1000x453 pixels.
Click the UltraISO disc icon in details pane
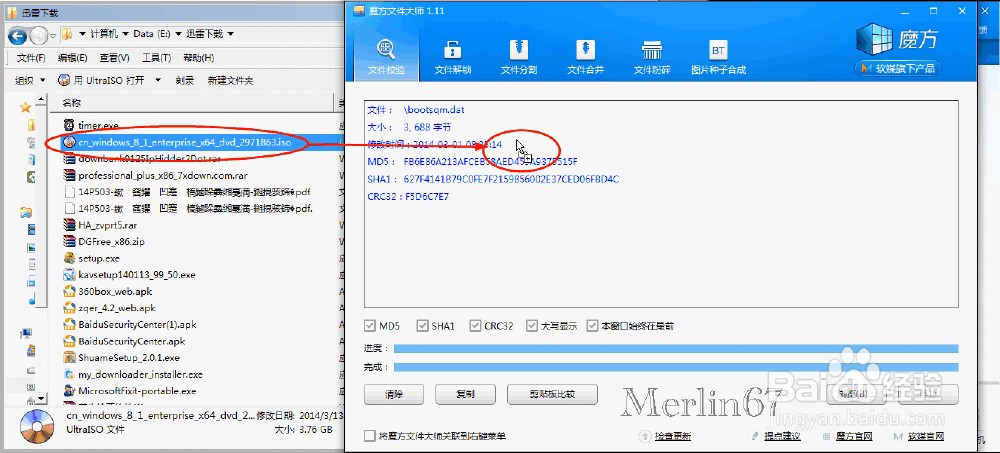coord(36,427)
